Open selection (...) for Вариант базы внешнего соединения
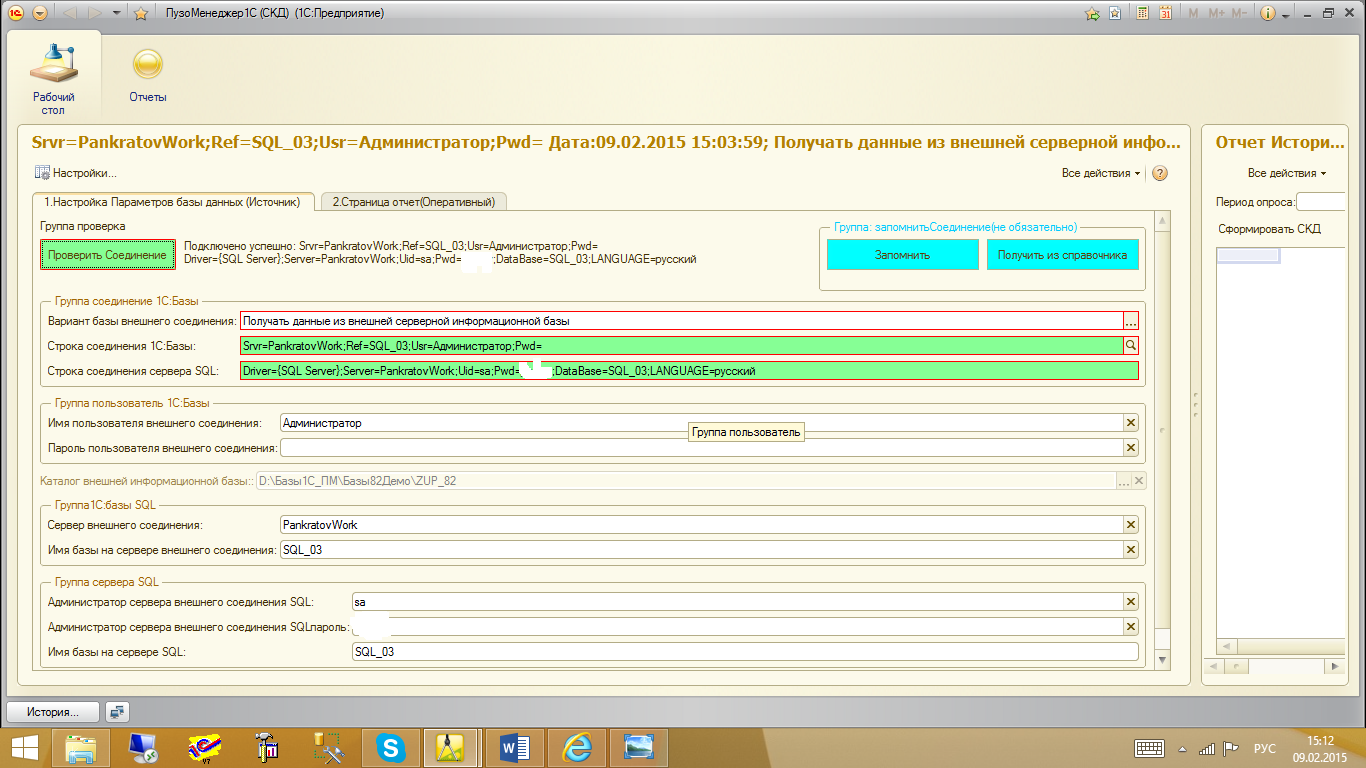Viewport: 1366px width, 768px height. [1131, 321]
